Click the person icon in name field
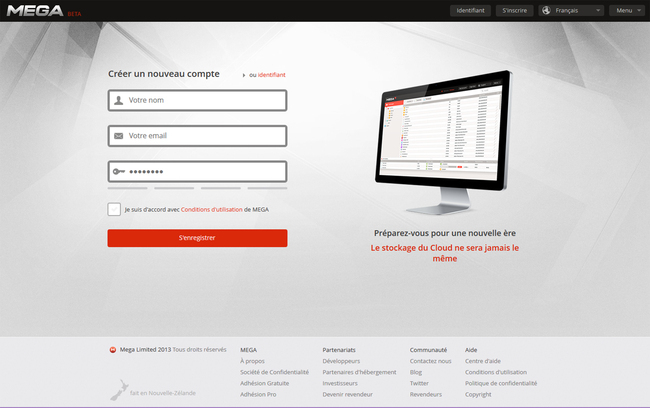The height and width of the screenshot is (408, 650). (x=119, y=100)
